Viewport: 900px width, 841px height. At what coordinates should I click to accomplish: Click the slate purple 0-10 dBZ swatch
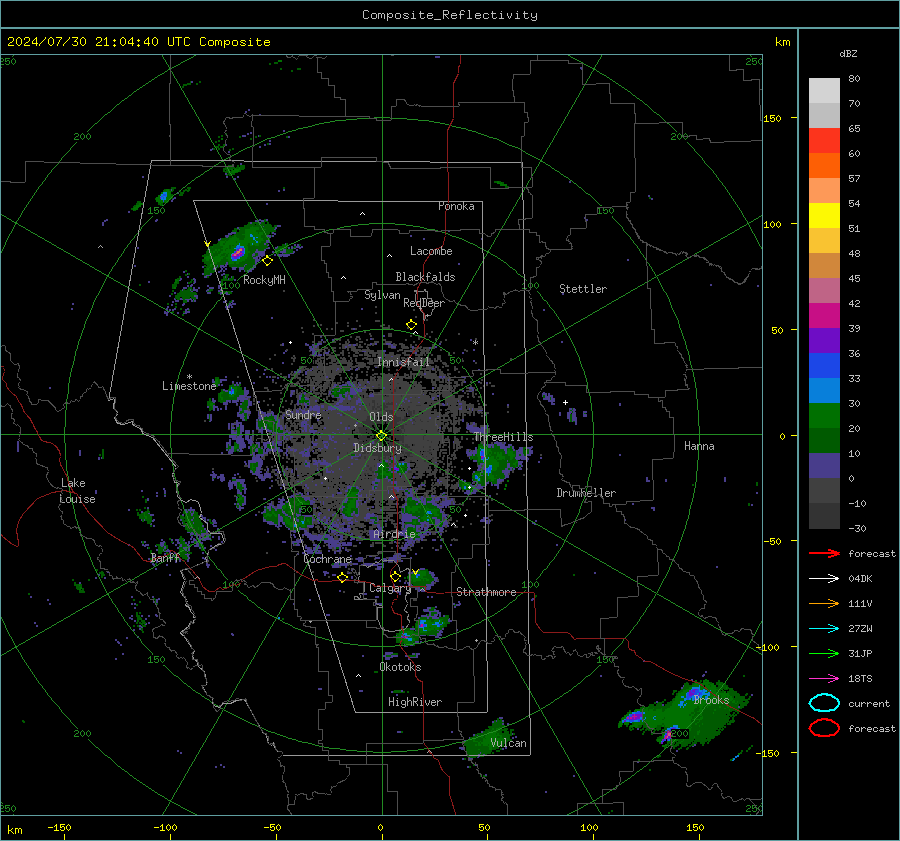click(x=824, y=466)
